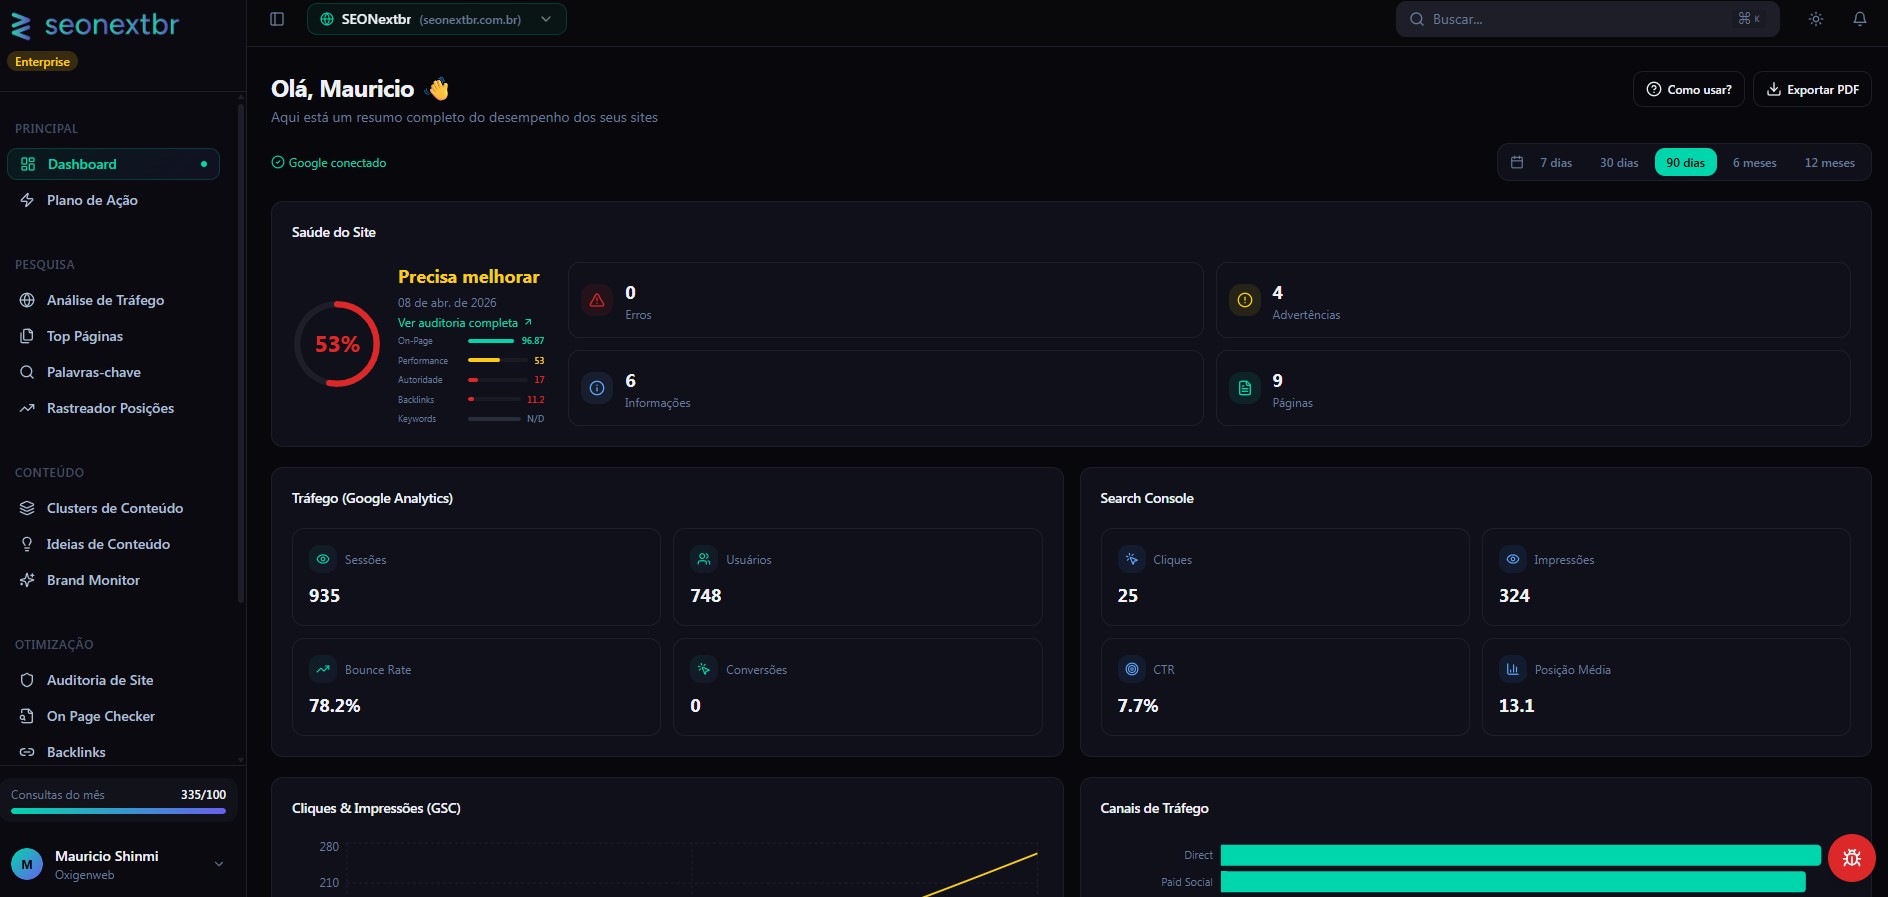Click the Sessões eye icon

[323, 559]
